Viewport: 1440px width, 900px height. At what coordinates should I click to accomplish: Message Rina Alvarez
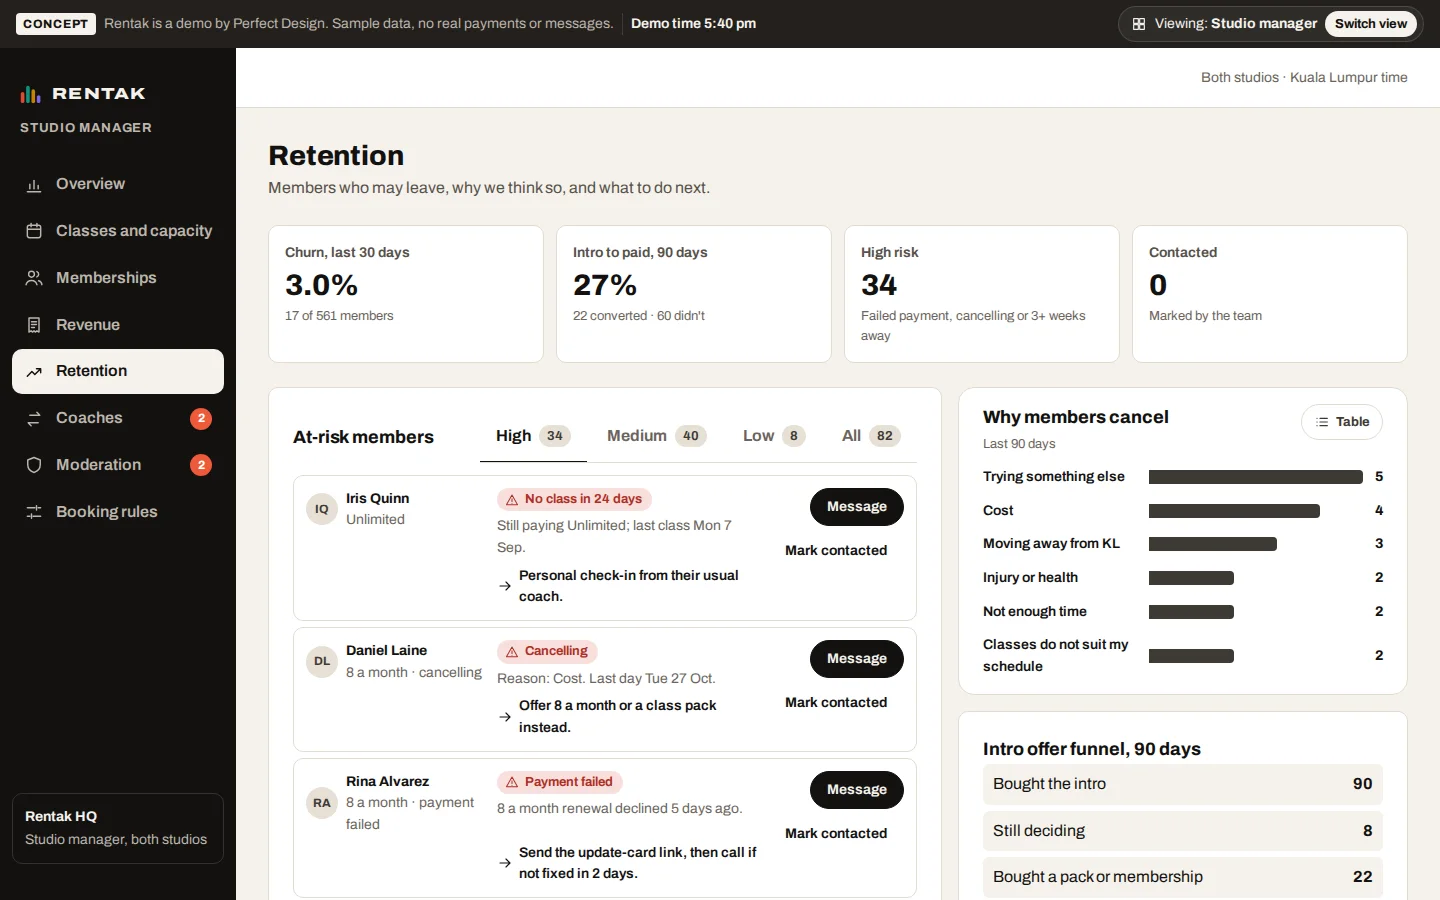point(857,790)
